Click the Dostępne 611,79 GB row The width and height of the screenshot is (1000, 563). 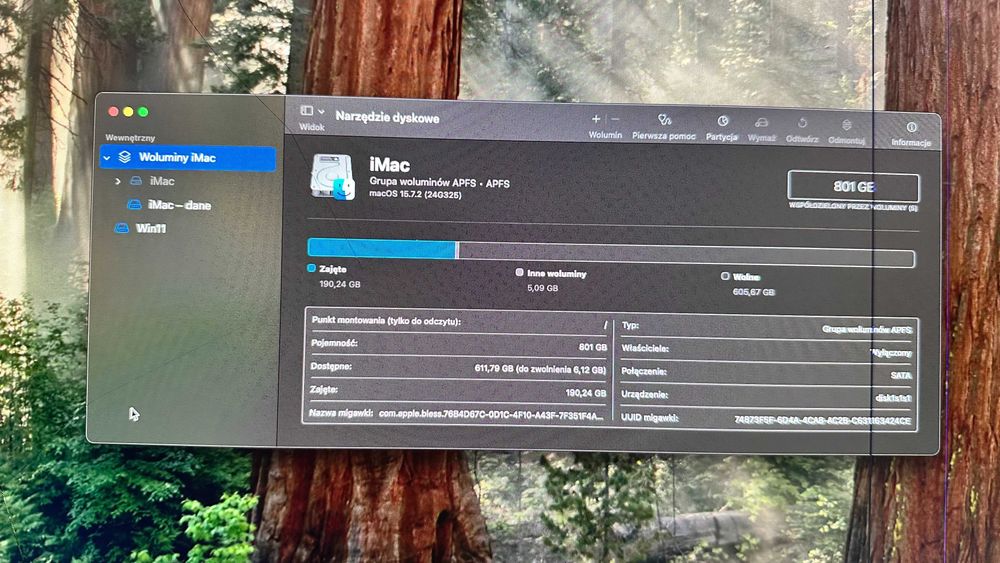459,368
